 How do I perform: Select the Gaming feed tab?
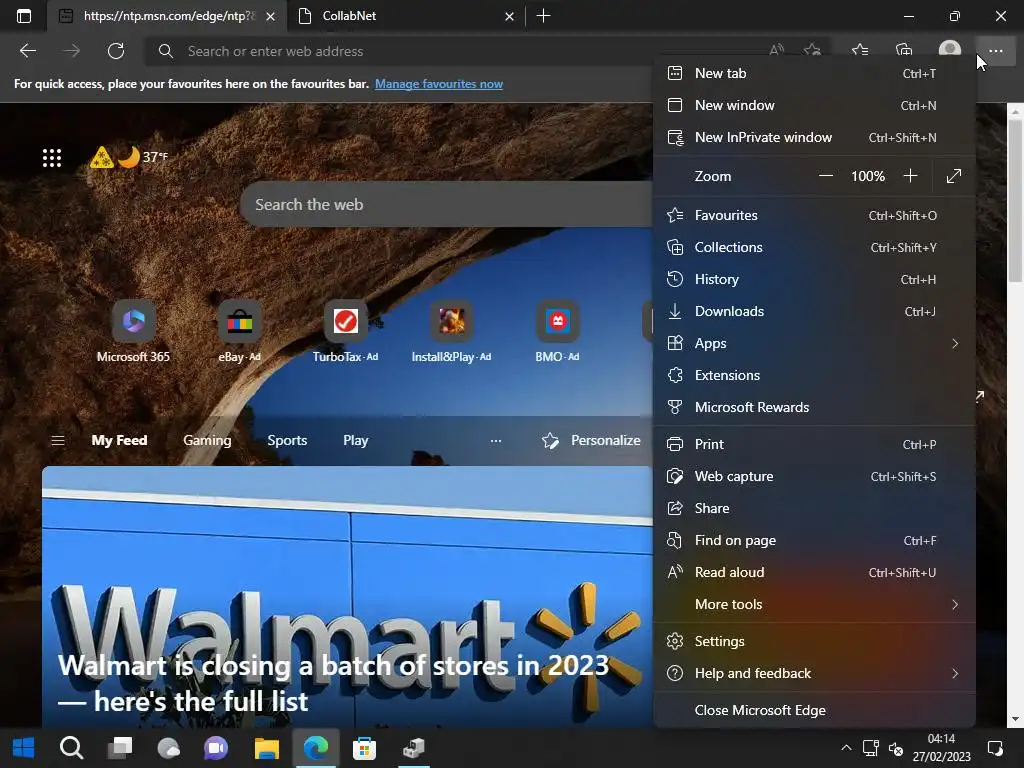tap(207, 441)
